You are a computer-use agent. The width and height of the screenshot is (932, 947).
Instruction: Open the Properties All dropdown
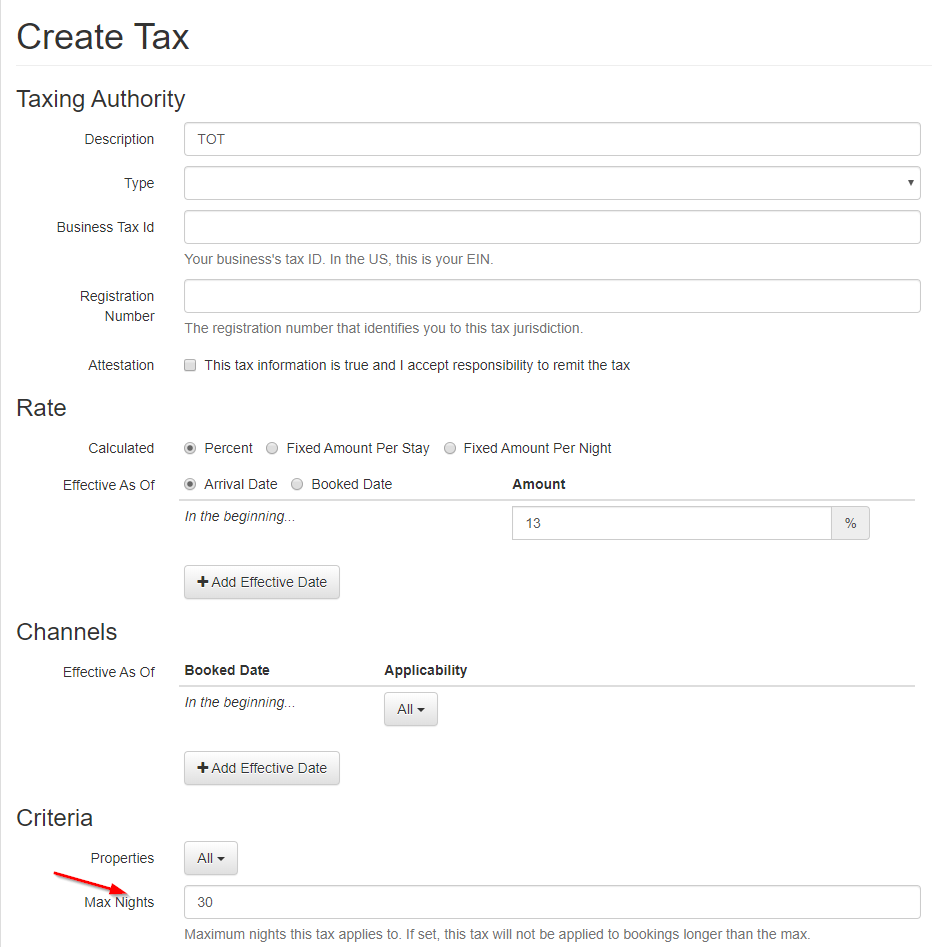click(x=211, y=858)
